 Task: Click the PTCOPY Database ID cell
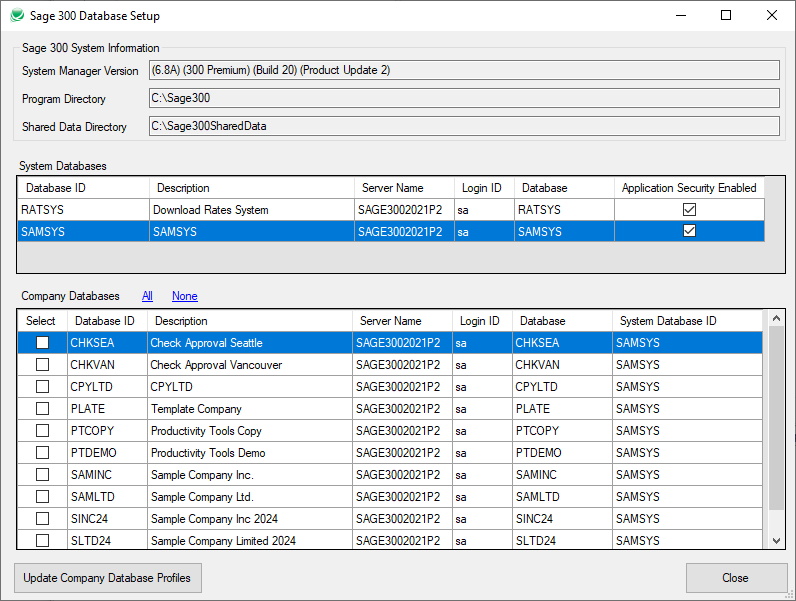[107, 430]
